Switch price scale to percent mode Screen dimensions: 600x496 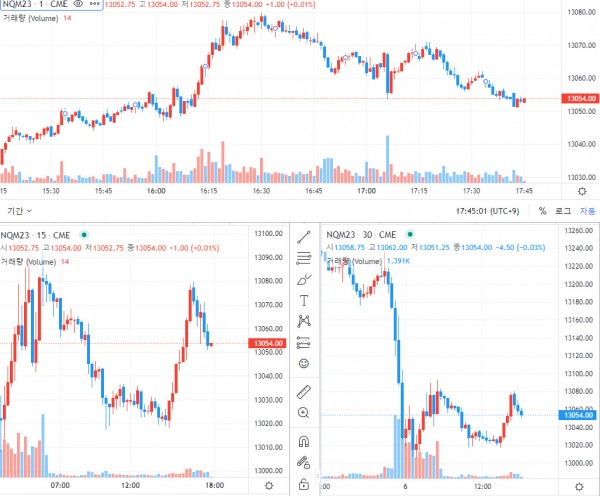(x=542, y=211)
